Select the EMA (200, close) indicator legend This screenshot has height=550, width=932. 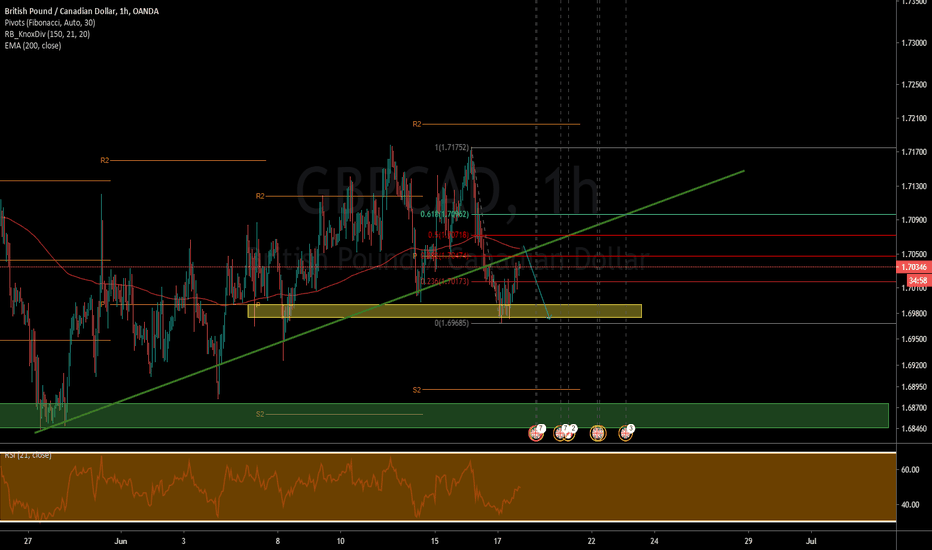pos(33,45)
